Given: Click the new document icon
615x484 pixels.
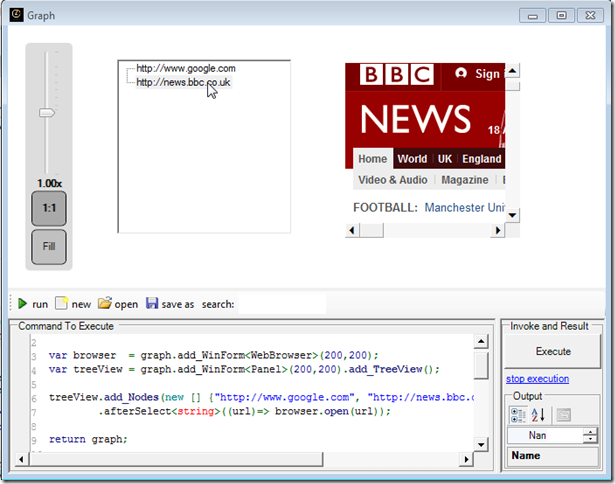Looking at the screenshot, I should coord(62,303).
